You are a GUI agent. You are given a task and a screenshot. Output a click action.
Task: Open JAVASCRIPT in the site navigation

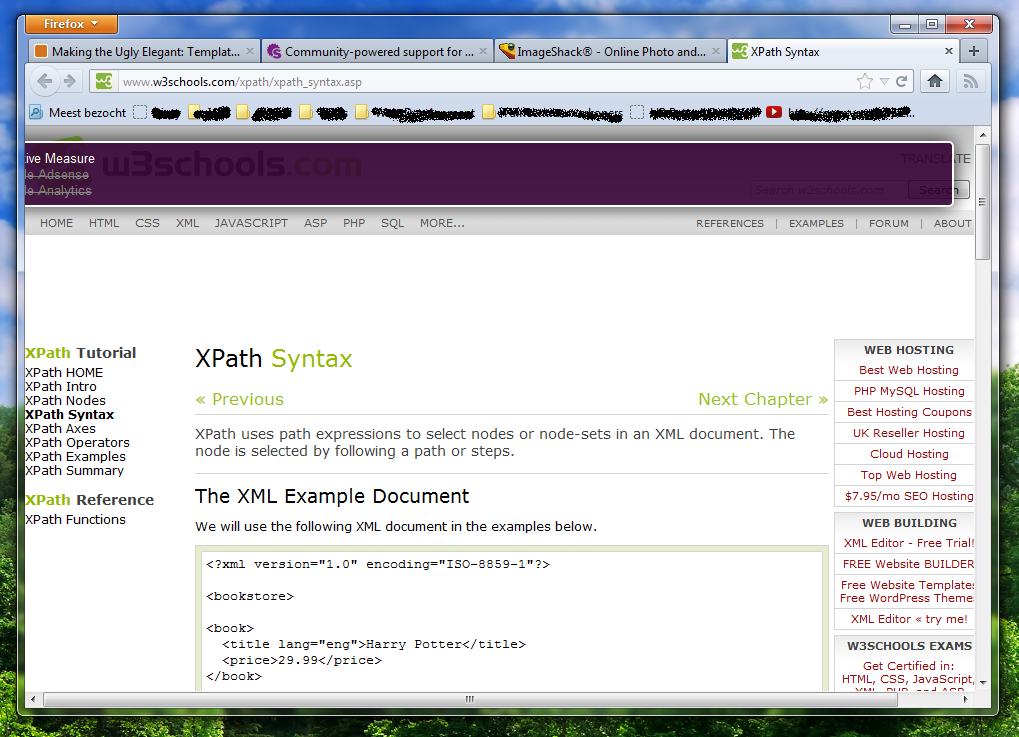pos(251,223)
